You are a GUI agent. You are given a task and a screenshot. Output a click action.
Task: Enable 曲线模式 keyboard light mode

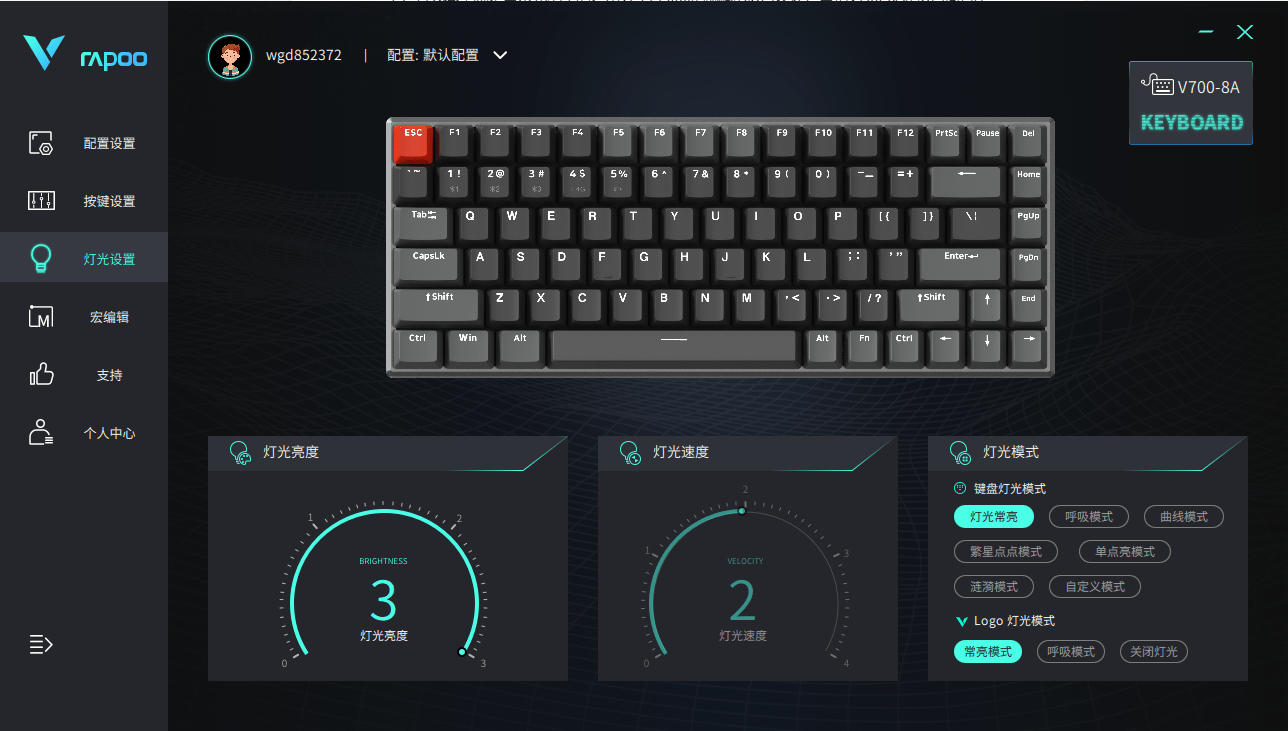coord(1184,517)
